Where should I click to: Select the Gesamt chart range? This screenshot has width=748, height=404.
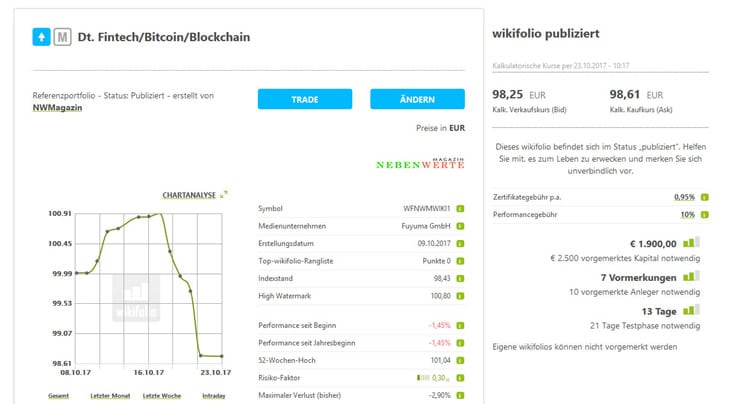point(58,395)
